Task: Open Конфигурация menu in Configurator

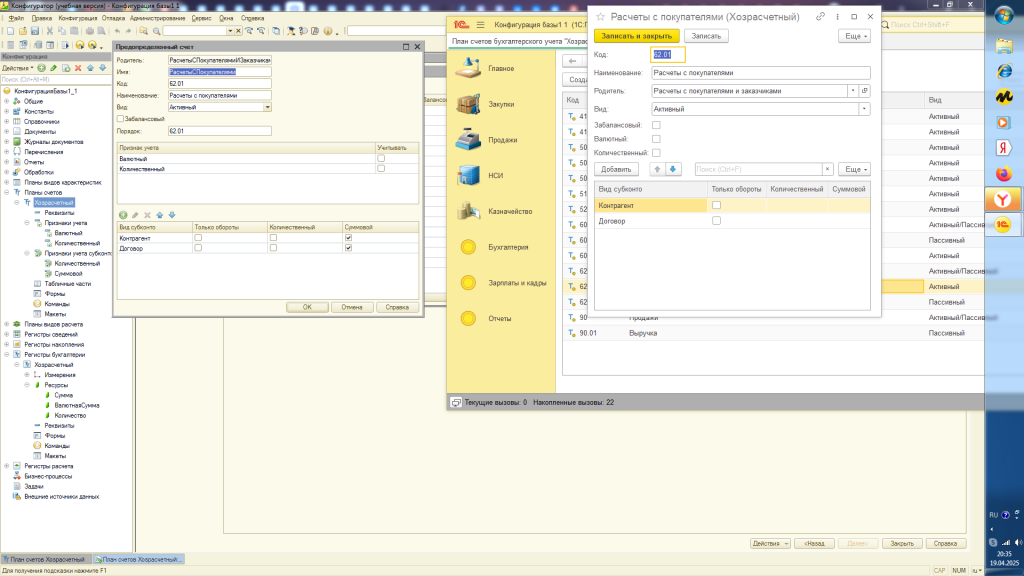Action: [x=77, y=18]
